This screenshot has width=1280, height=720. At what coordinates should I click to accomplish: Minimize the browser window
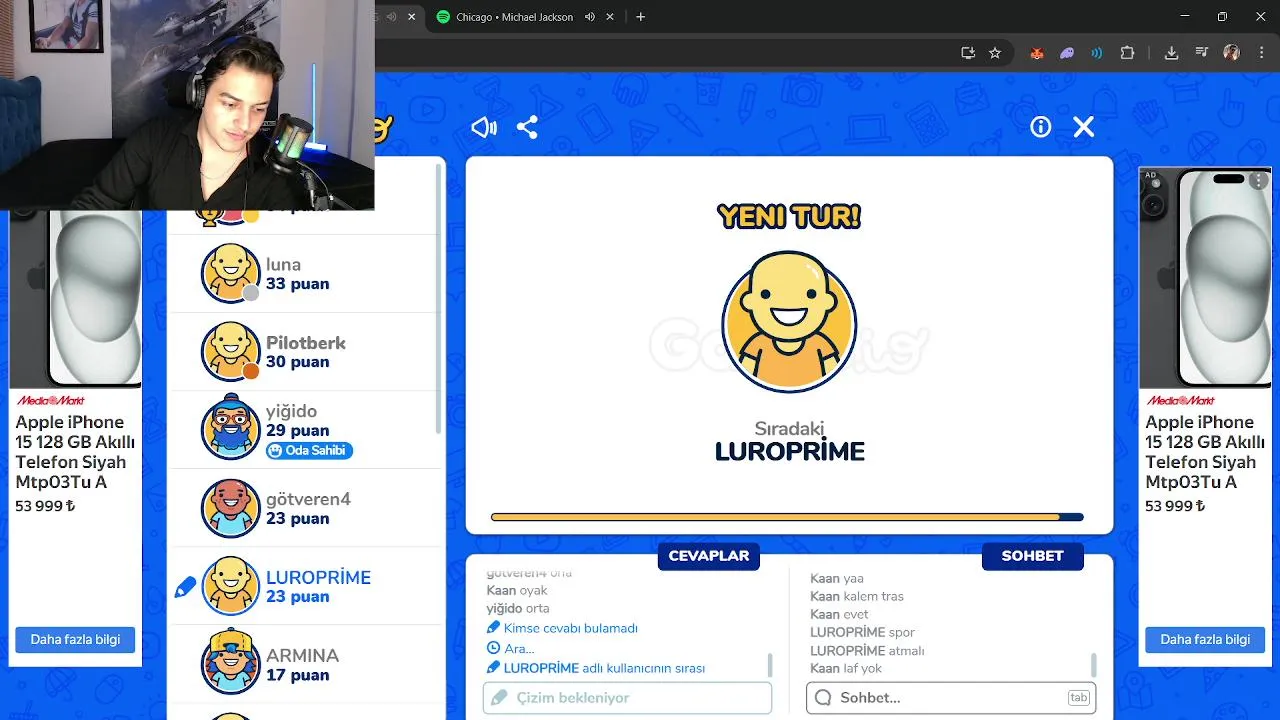[1185, 17]
